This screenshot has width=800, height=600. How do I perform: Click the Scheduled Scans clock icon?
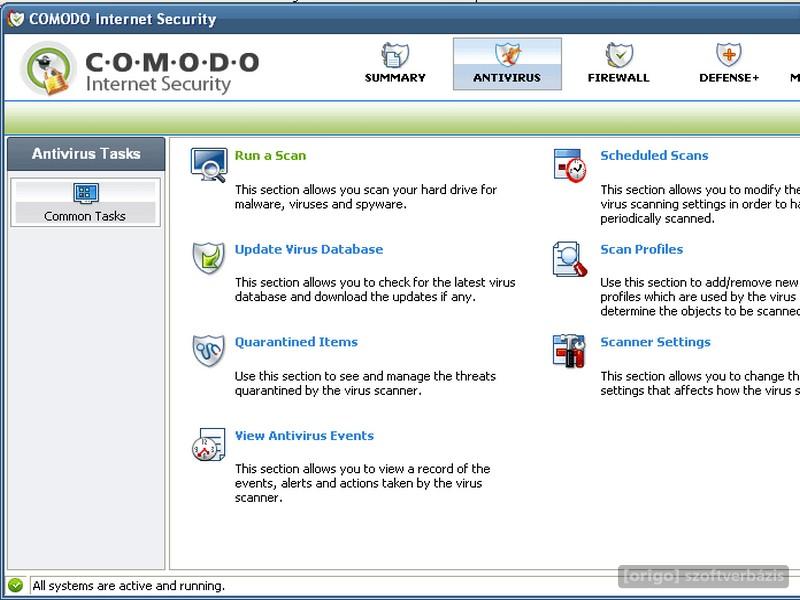570,165
